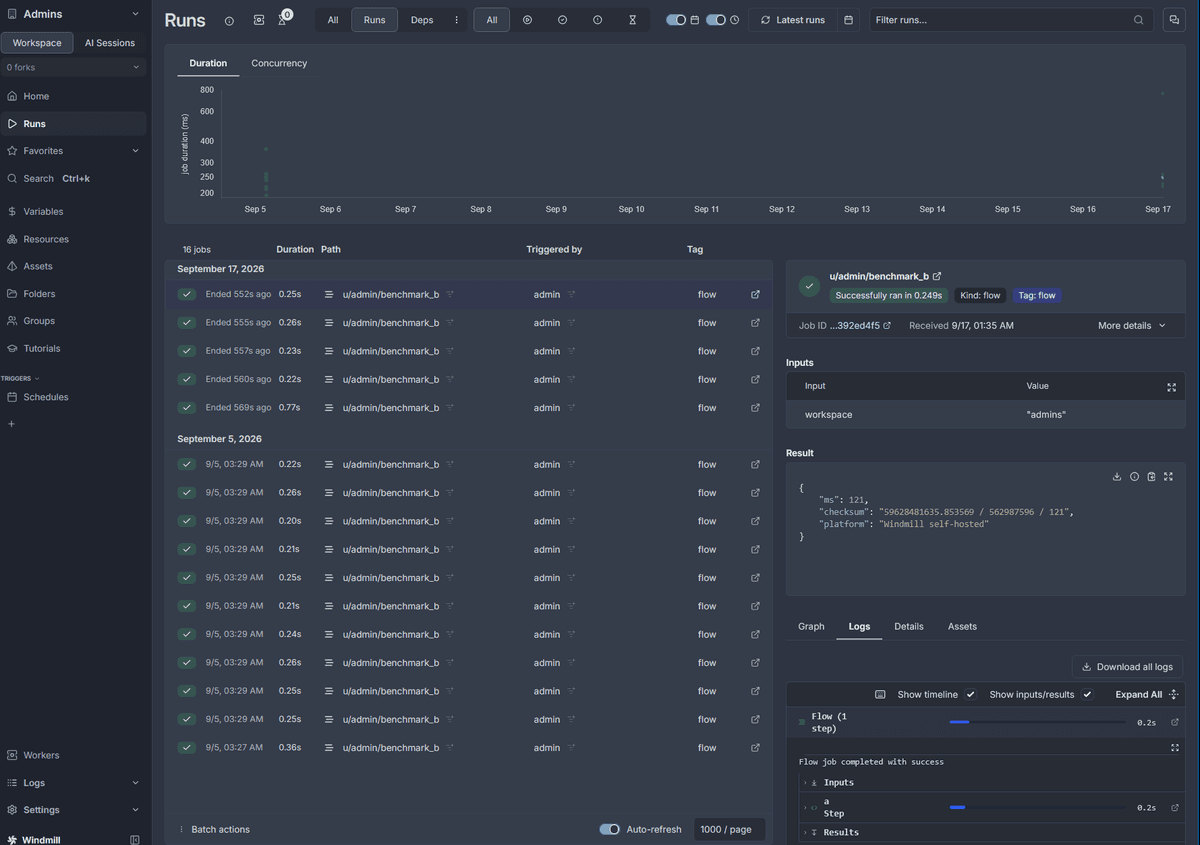Open the Details tab
This screenshot has height=845, width=1200.
coord(909,626)
